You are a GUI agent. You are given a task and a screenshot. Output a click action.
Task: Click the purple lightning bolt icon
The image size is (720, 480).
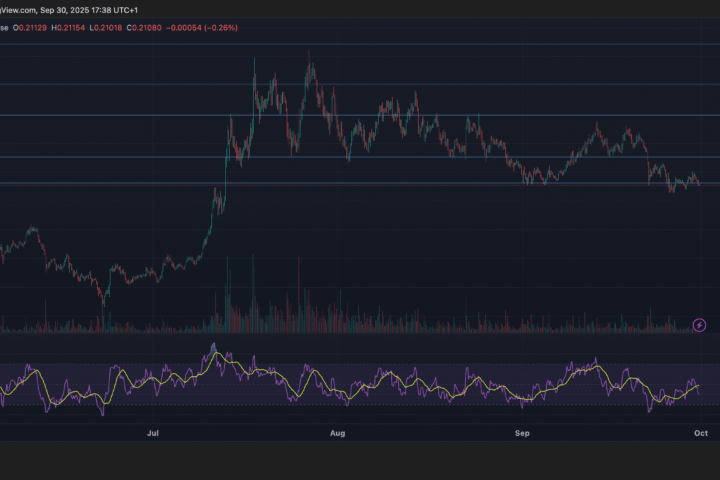pos(700,324)
